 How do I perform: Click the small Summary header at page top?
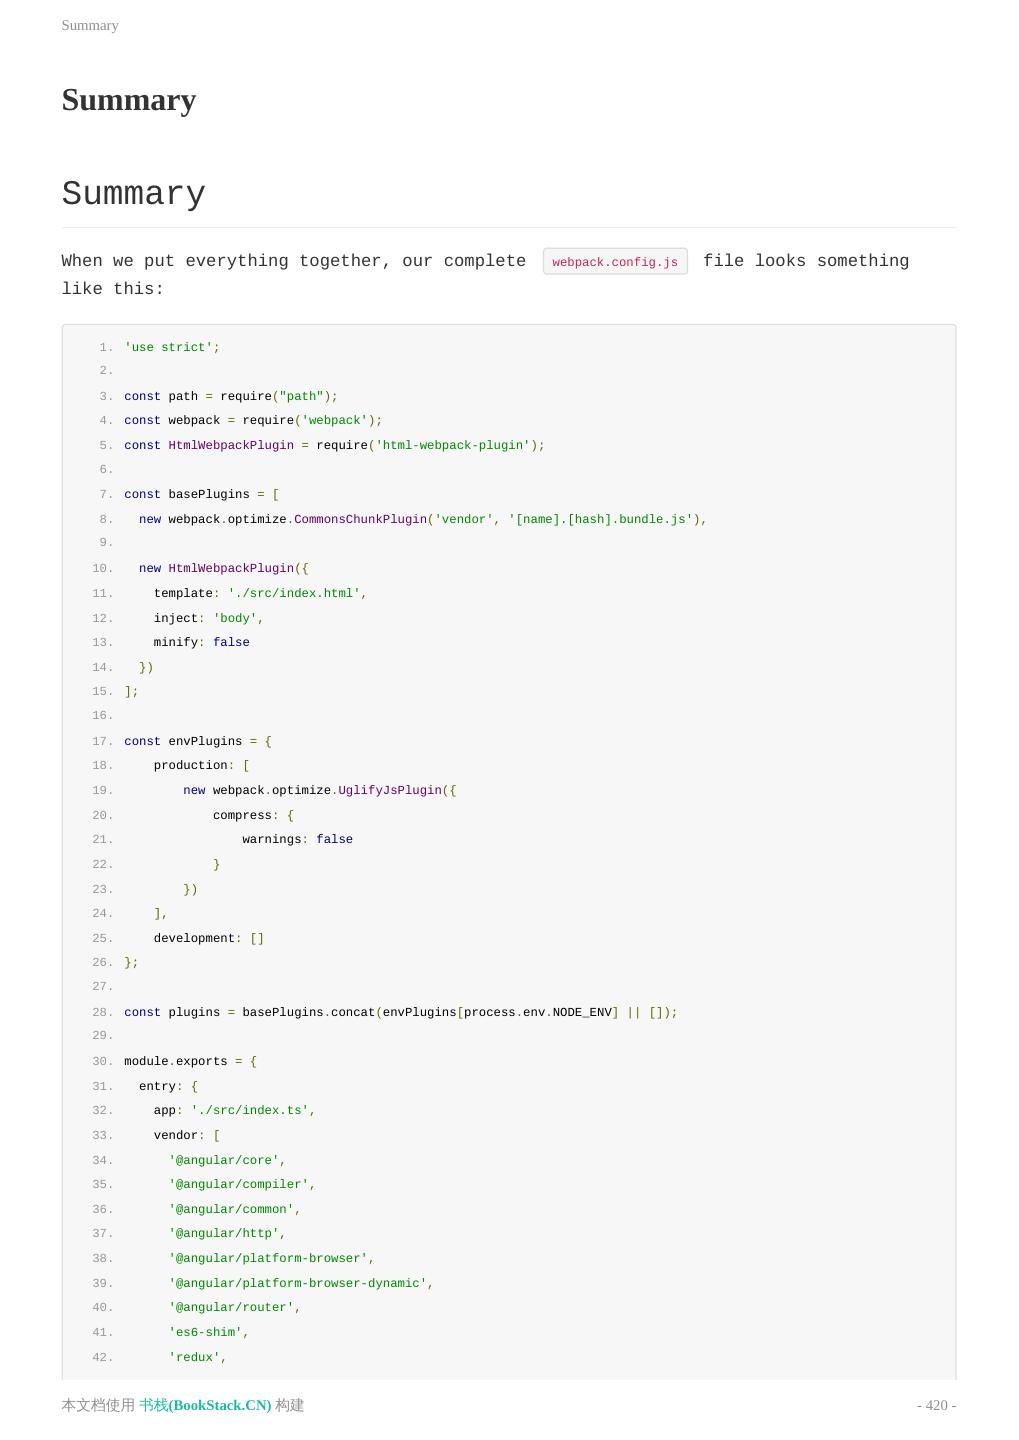(90, 25)
